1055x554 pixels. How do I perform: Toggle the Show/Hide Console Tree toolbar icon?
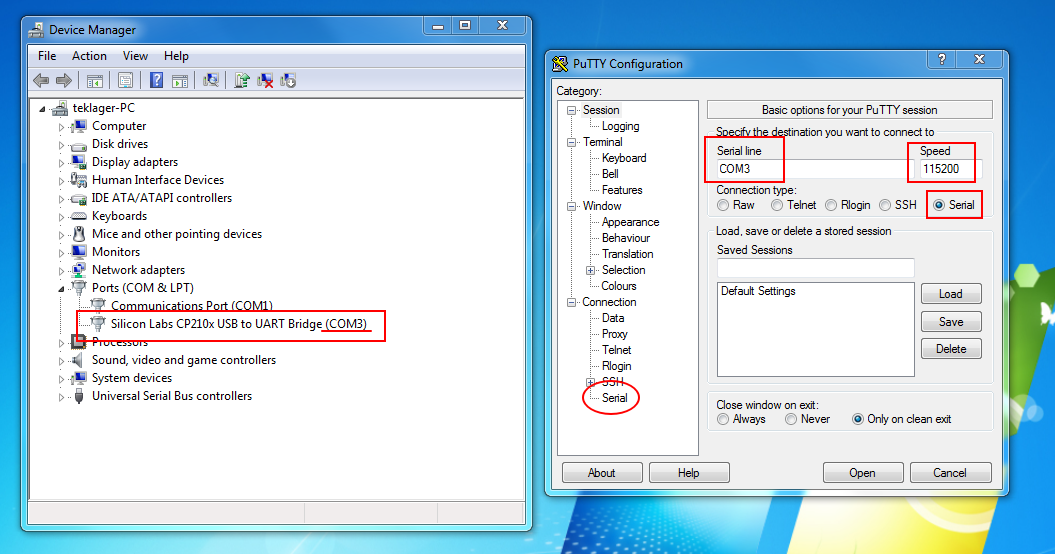coord(94,81)
